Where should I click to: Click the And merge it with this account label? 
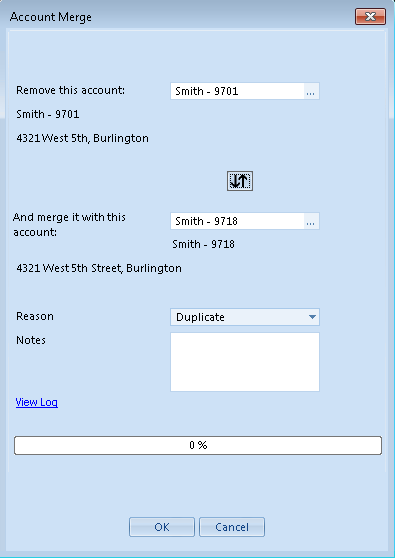coord(69,225)
